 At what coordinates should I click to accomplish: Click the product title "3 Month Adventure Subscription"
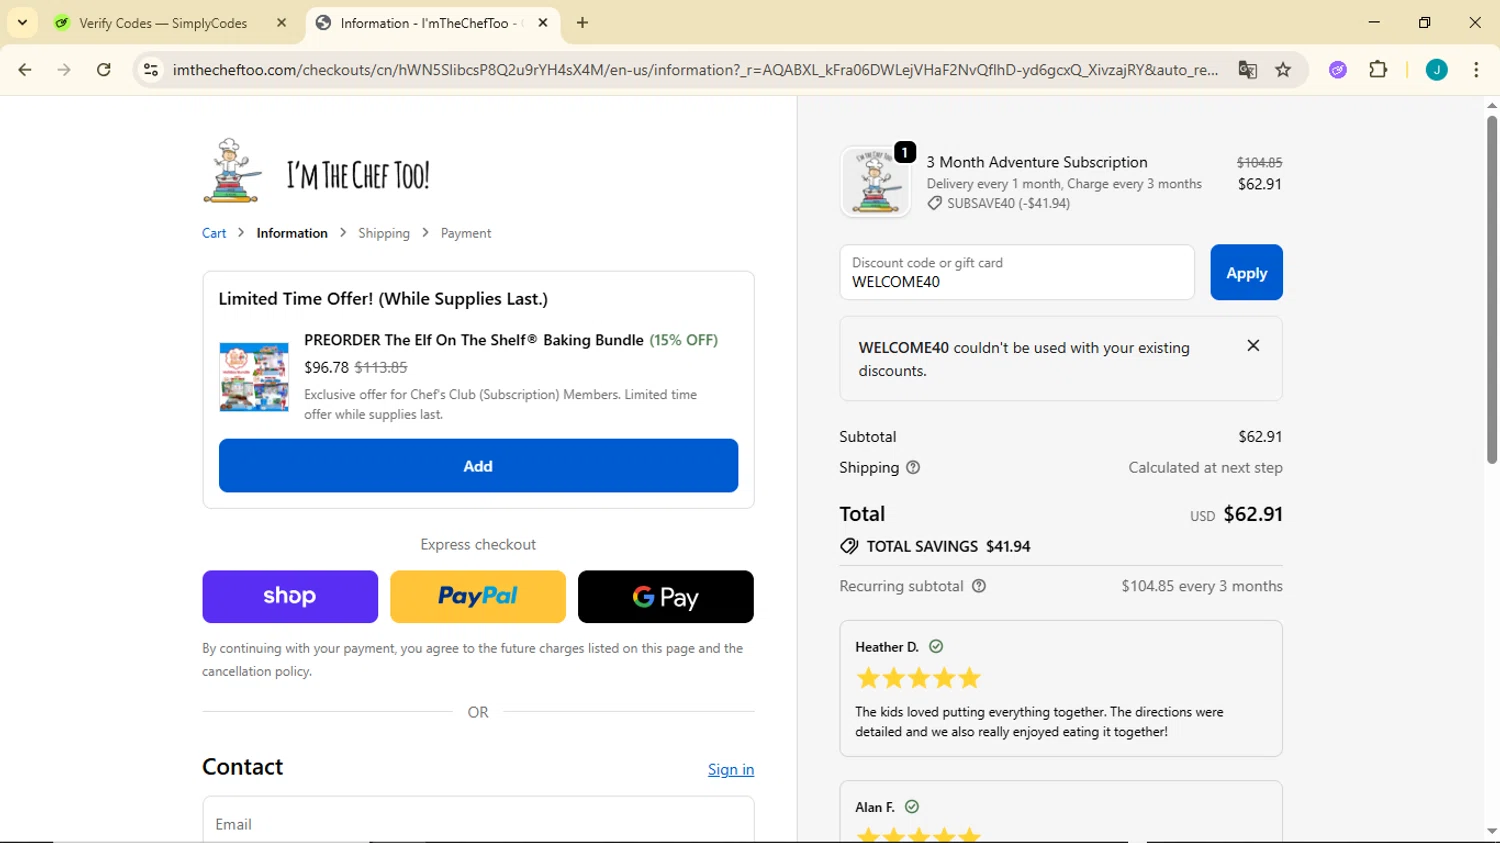pos(1037,162)
